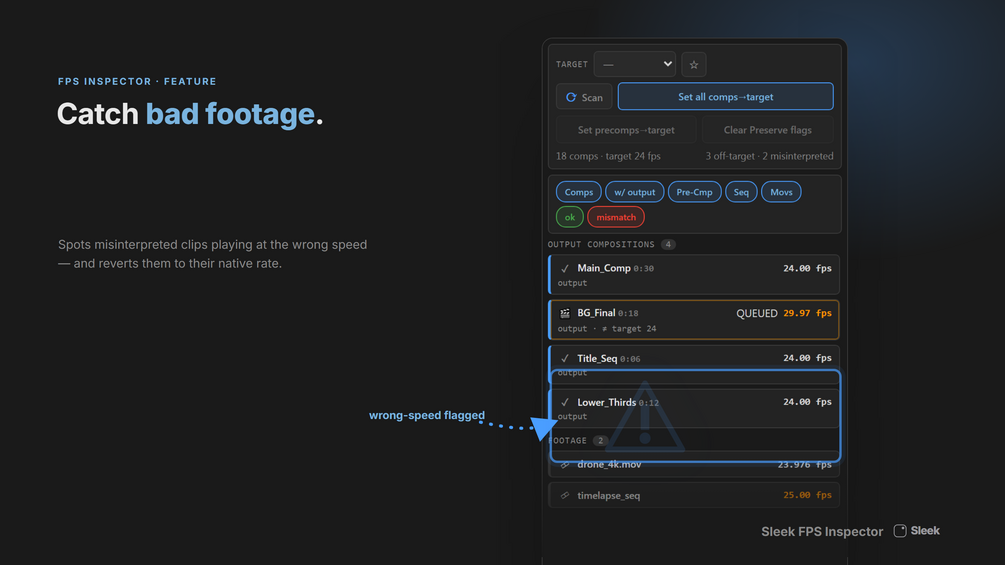Click '3 off-target · 2 misinterpreted' status text
1005x565 pixels.
769,156
